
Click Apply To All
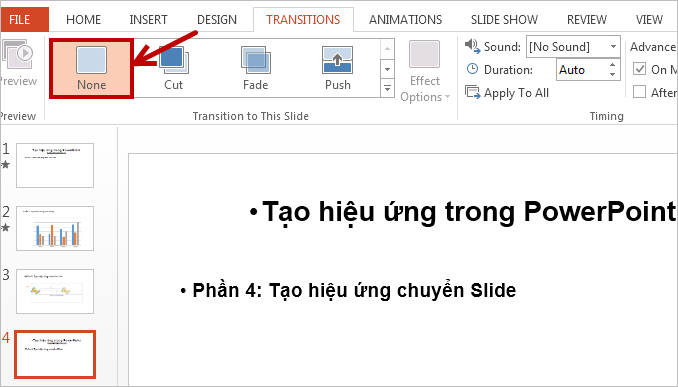[x=507, y=93]
